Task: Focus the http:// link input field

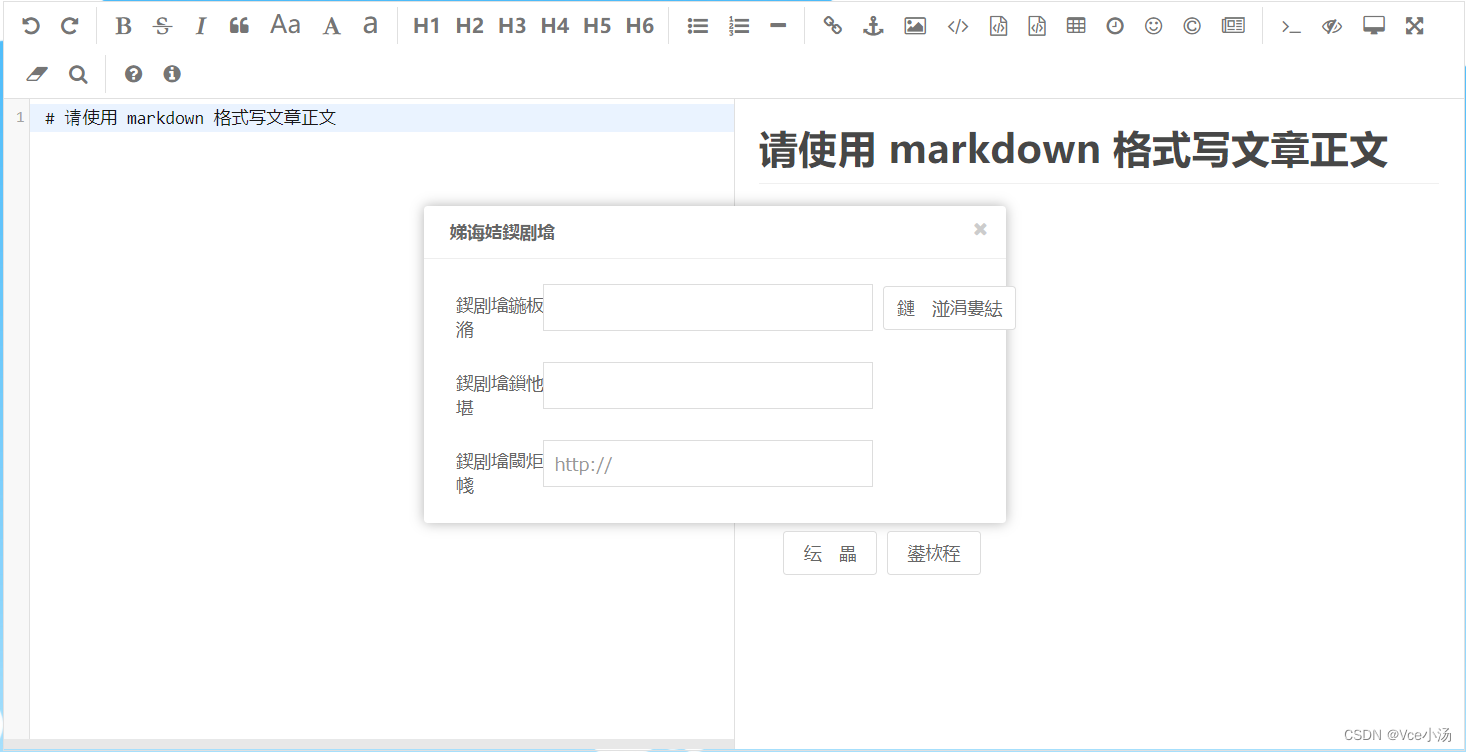Action: point(708,463)
